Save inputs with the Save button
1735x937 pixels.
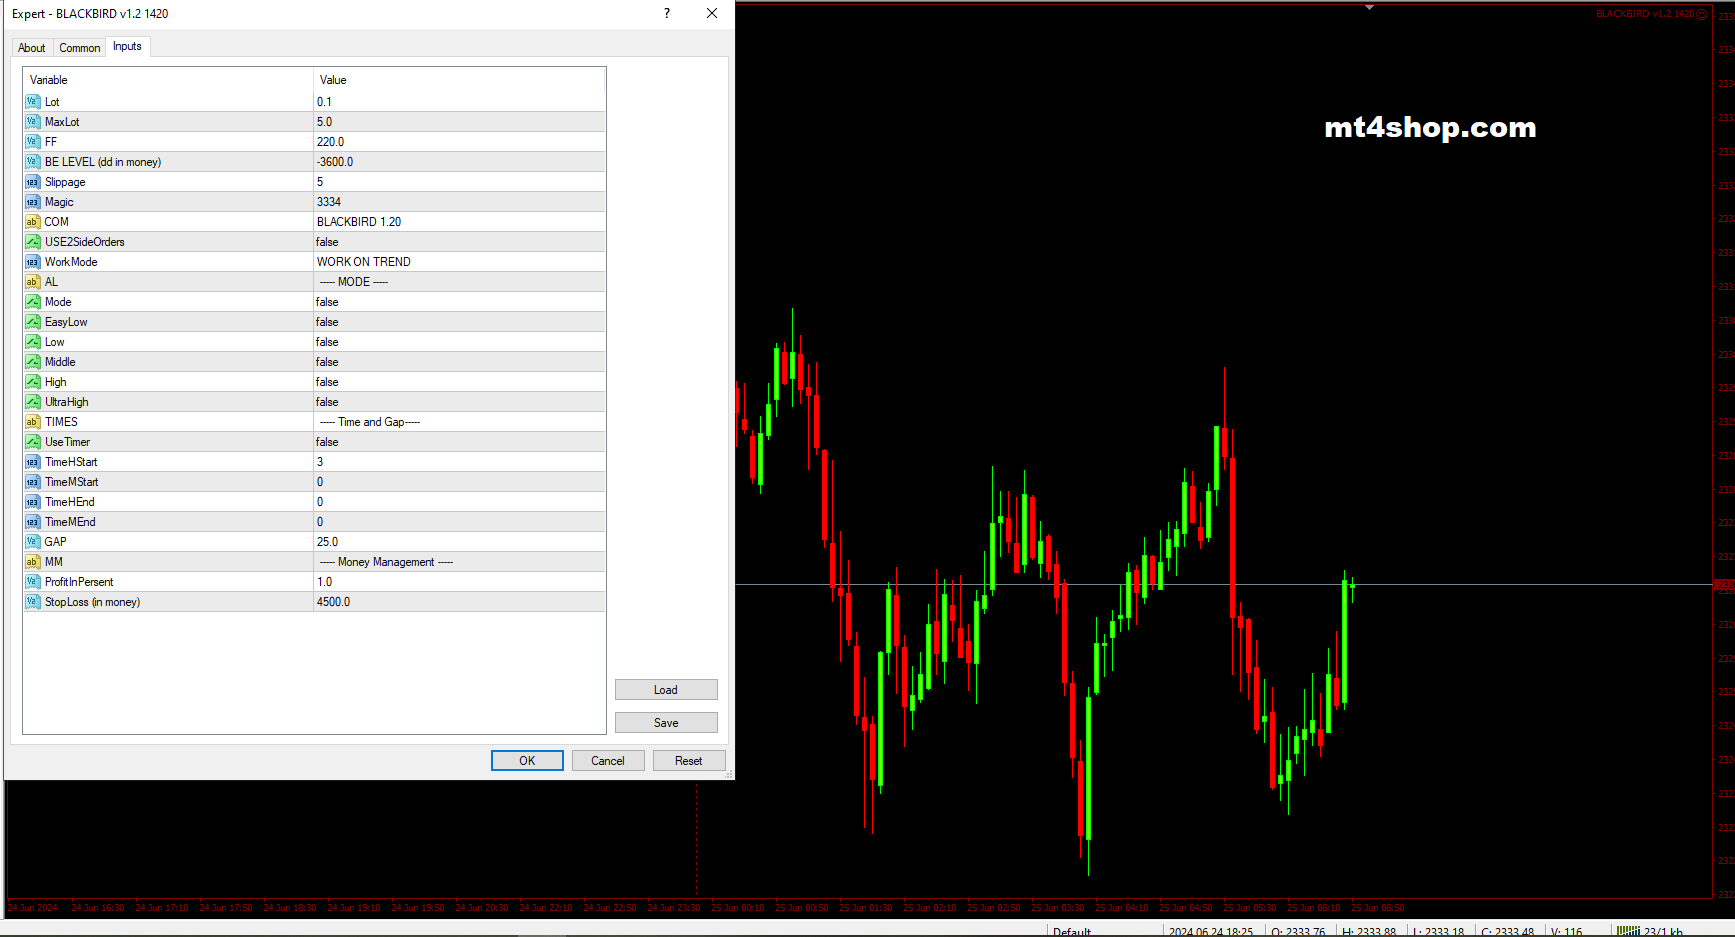tap(666, 723)
